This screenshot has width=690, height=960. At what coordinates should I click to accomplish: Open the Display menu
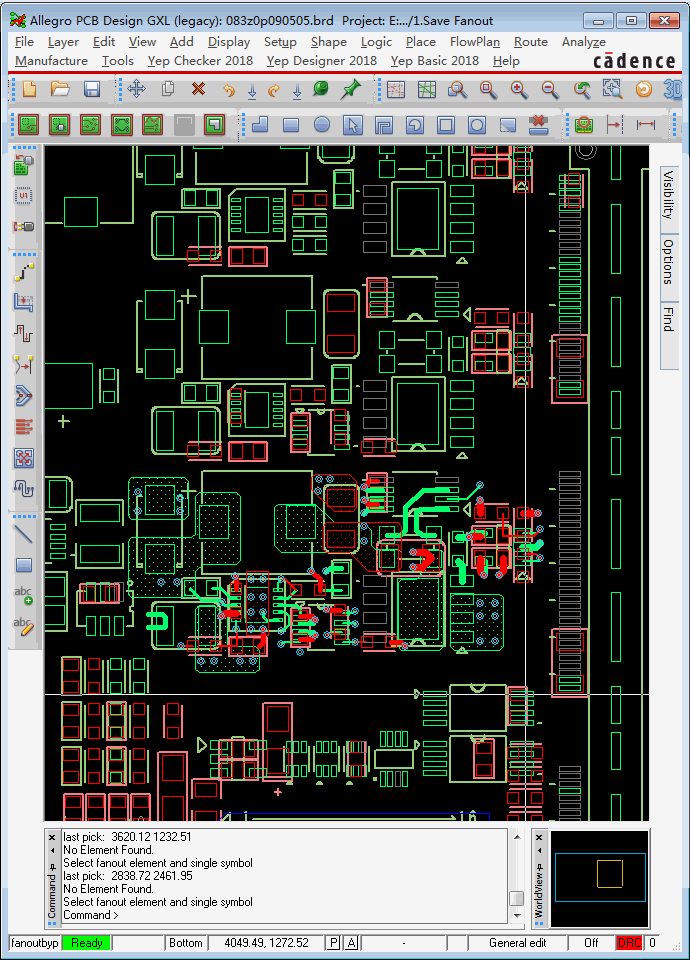[x=229, y=42]
